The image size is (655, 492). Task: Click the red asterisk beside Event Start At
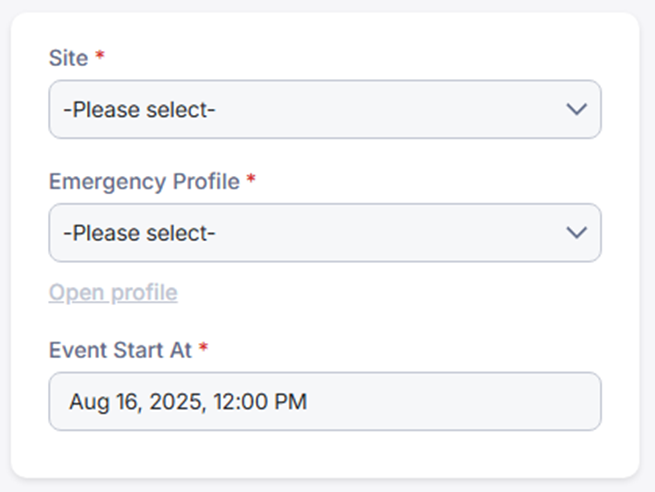pyautogui.click(x=204, y=350)
